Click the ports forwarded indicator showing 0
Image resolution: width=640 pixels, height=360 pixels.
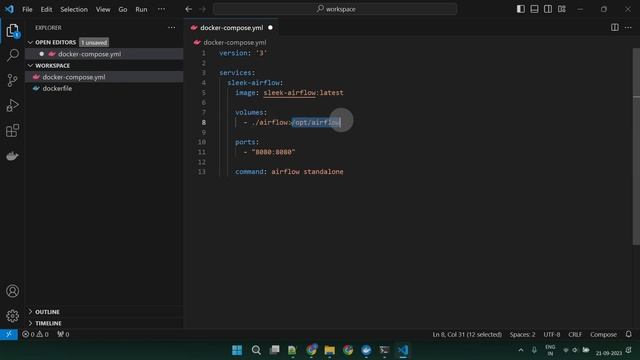63,334
